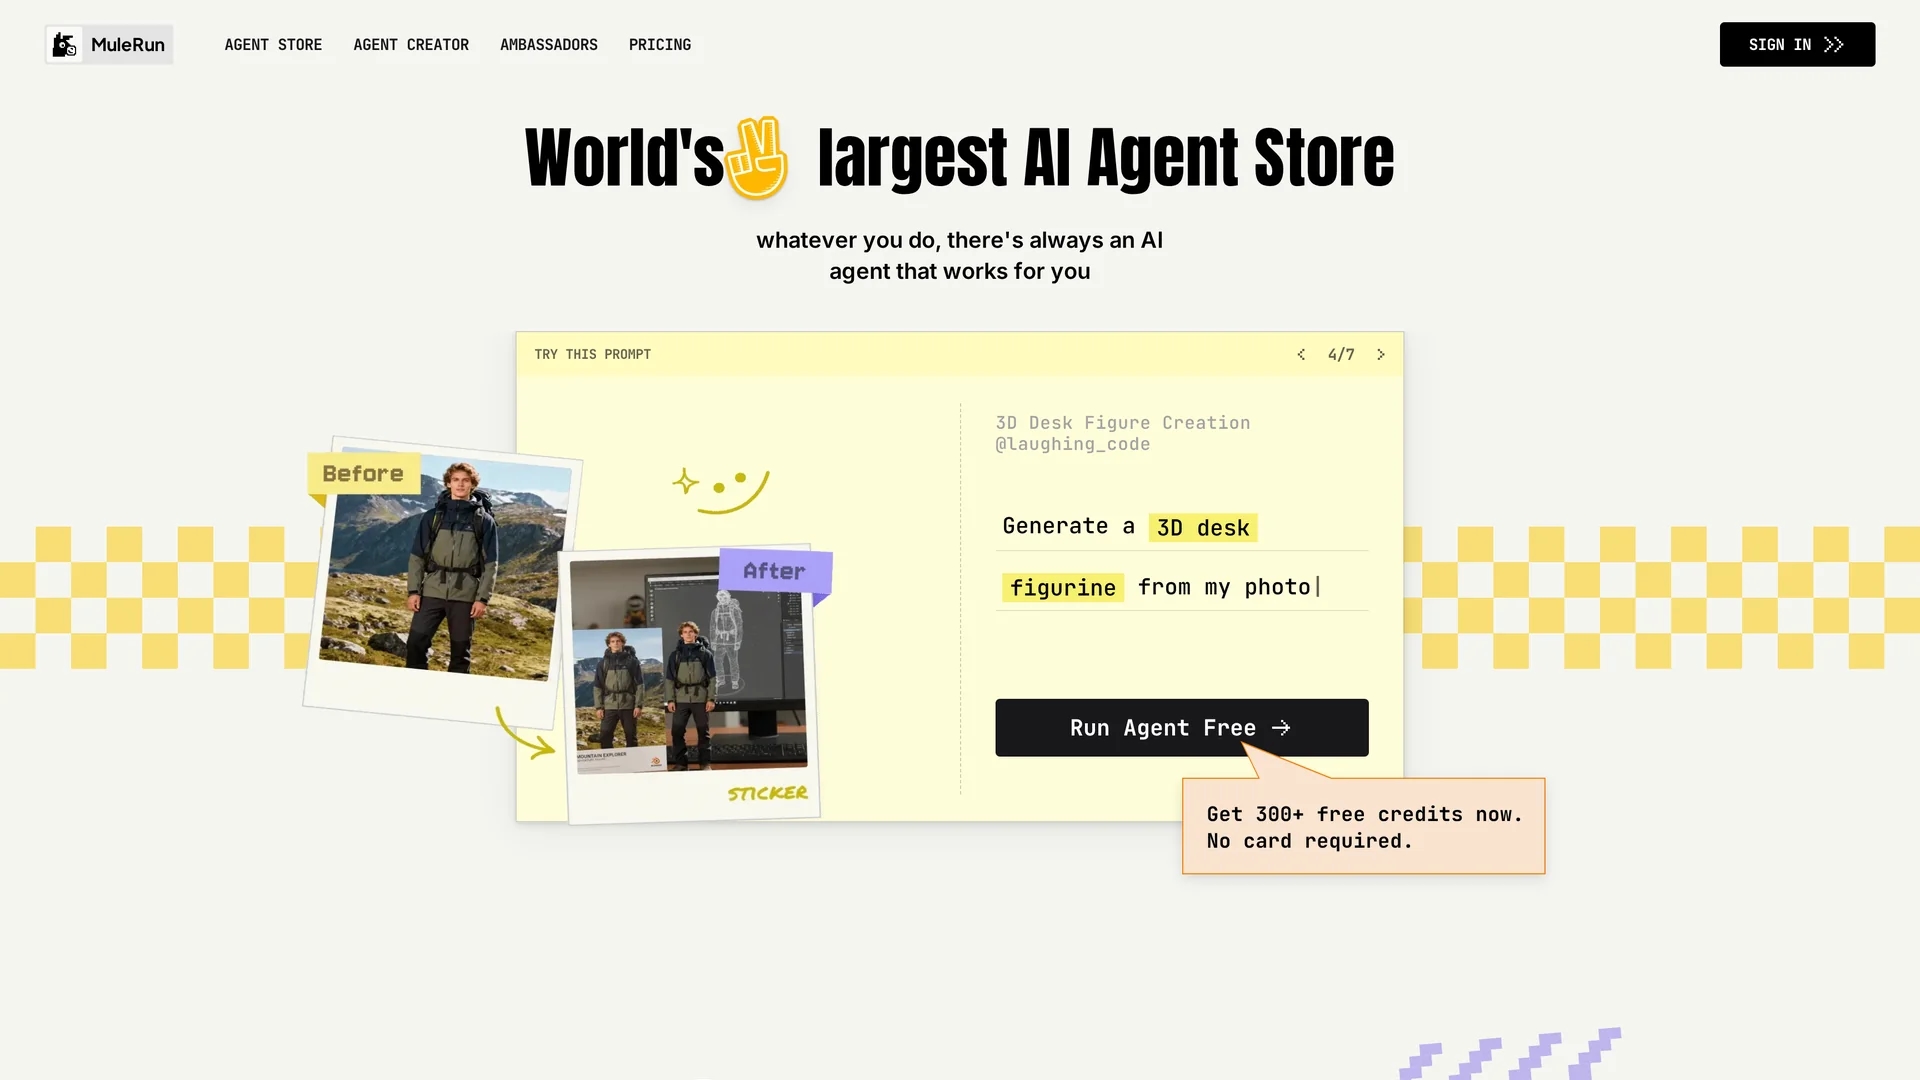This screenshot has height=1080, width=1920.
Task: Click the peace hand emoji in the headline
Action: (x=758, y=158)
